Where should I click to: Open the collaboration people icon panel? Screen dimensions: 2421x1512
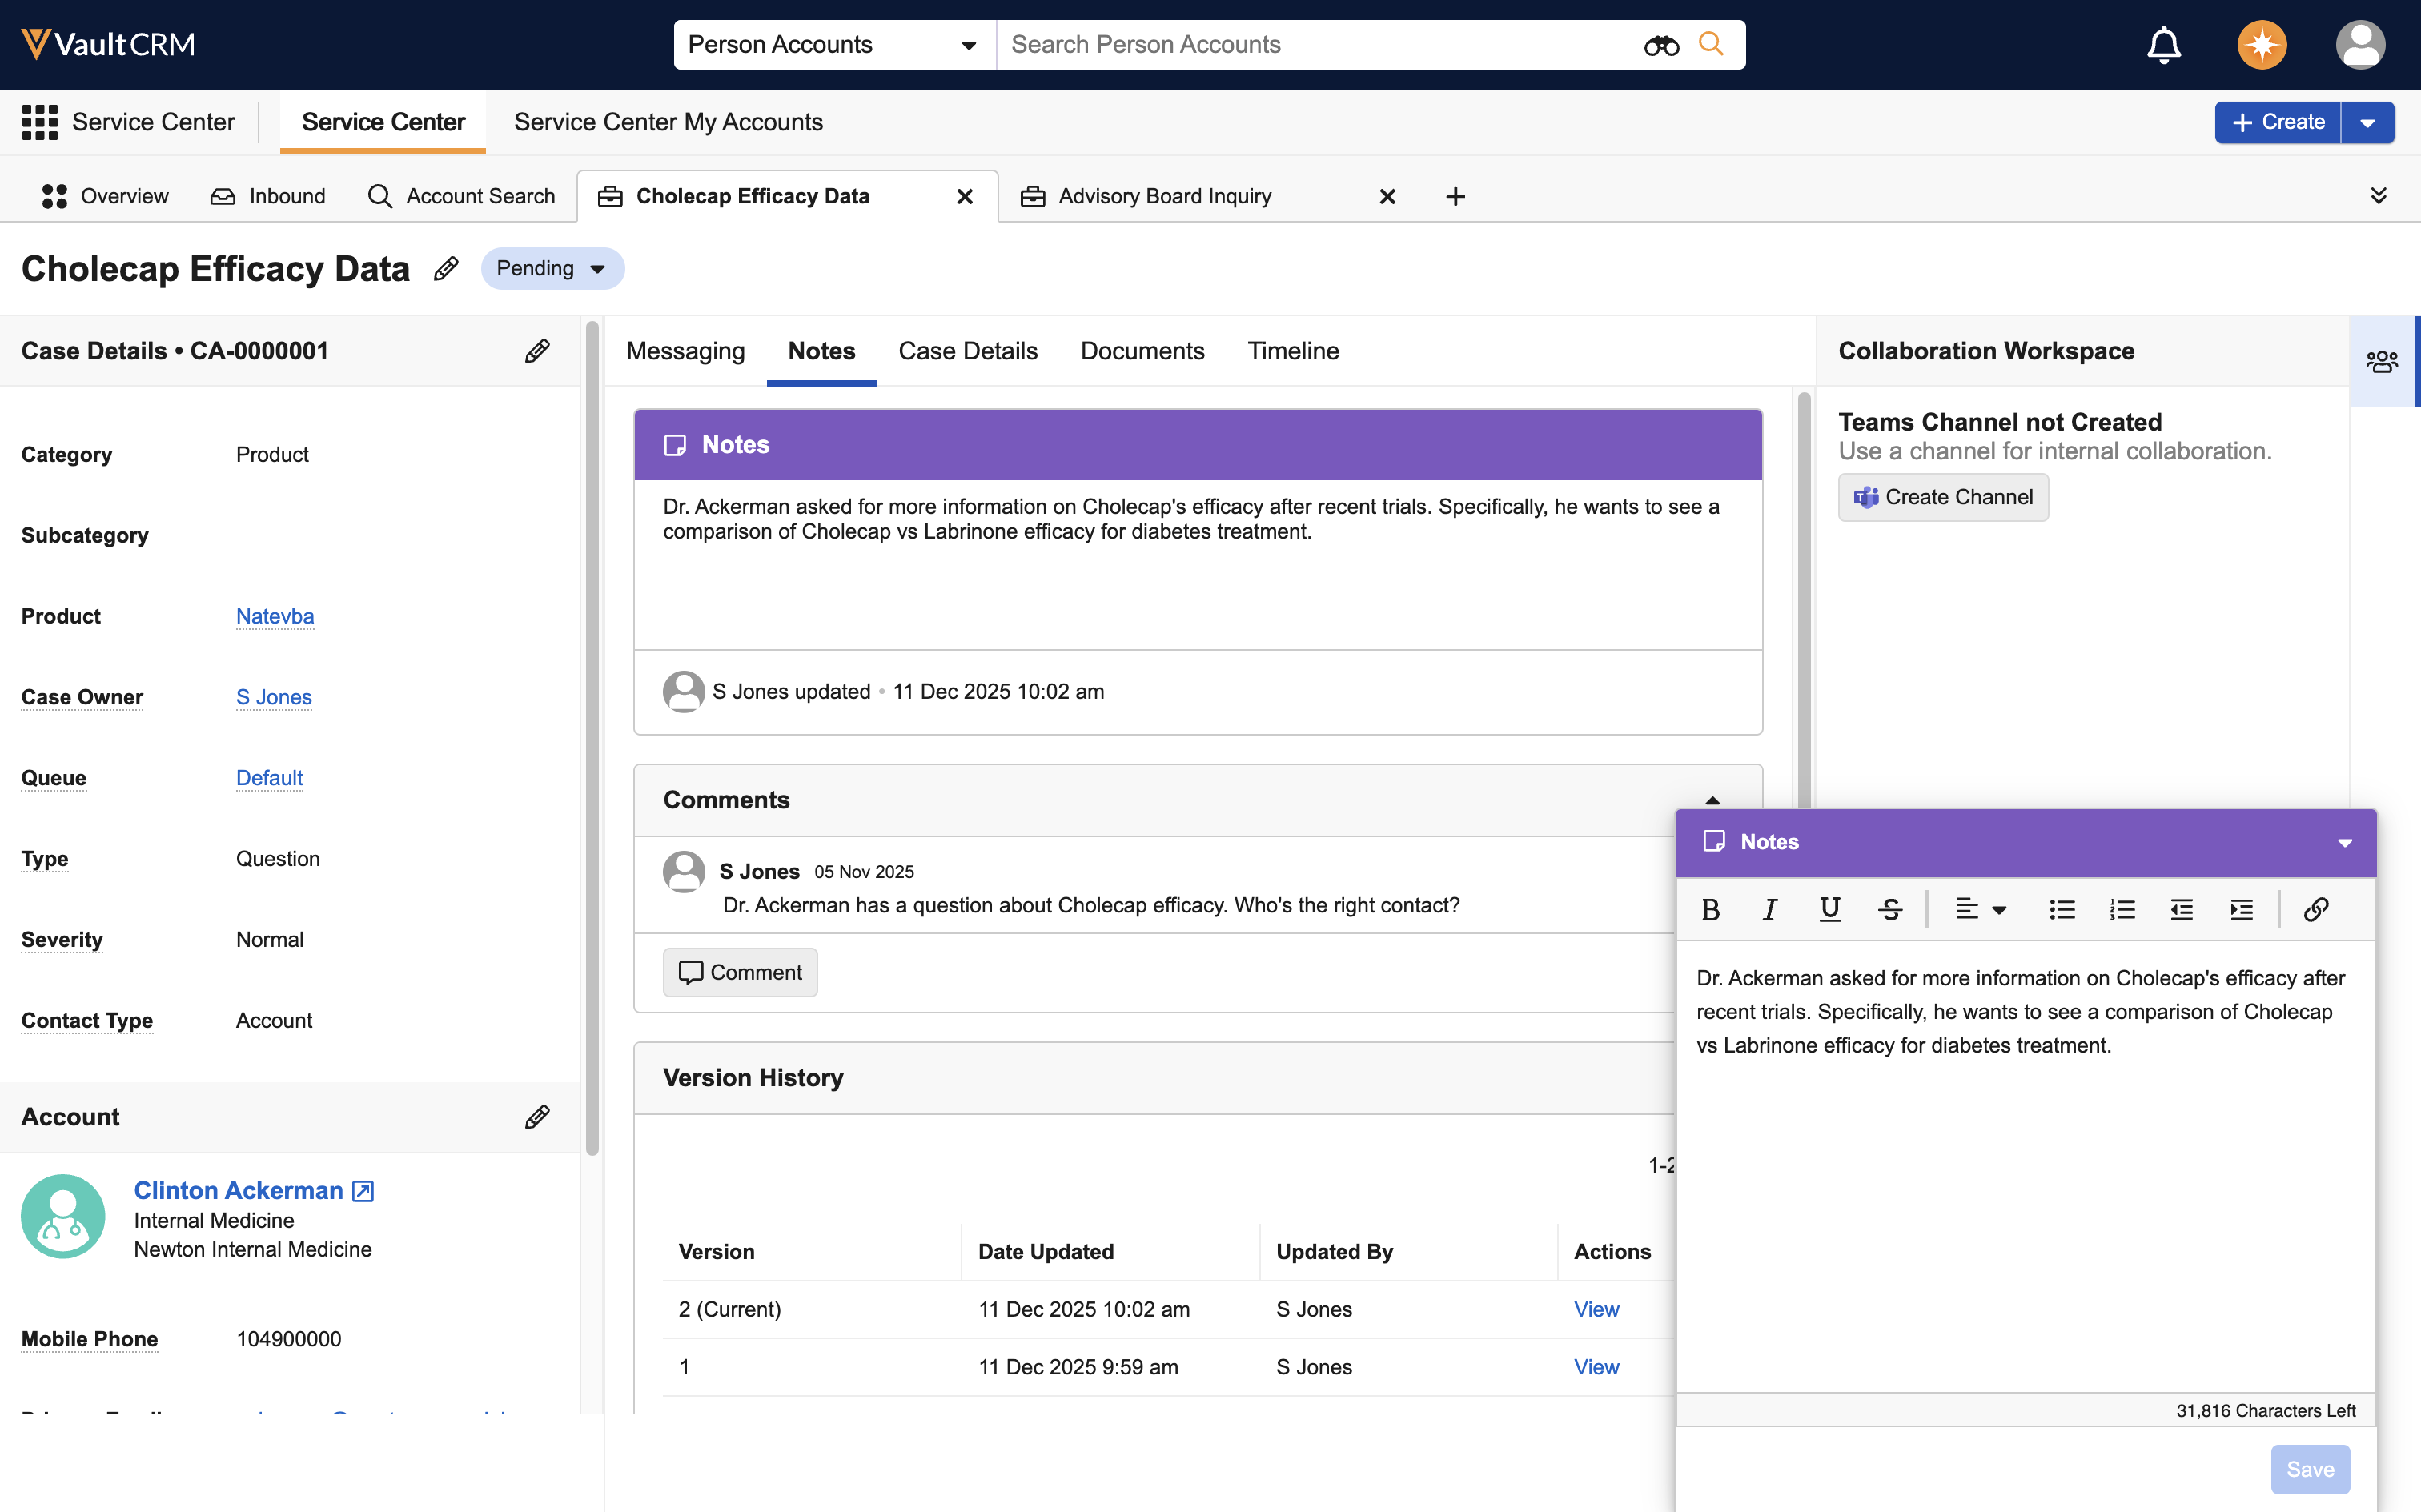coord(2382,361)
